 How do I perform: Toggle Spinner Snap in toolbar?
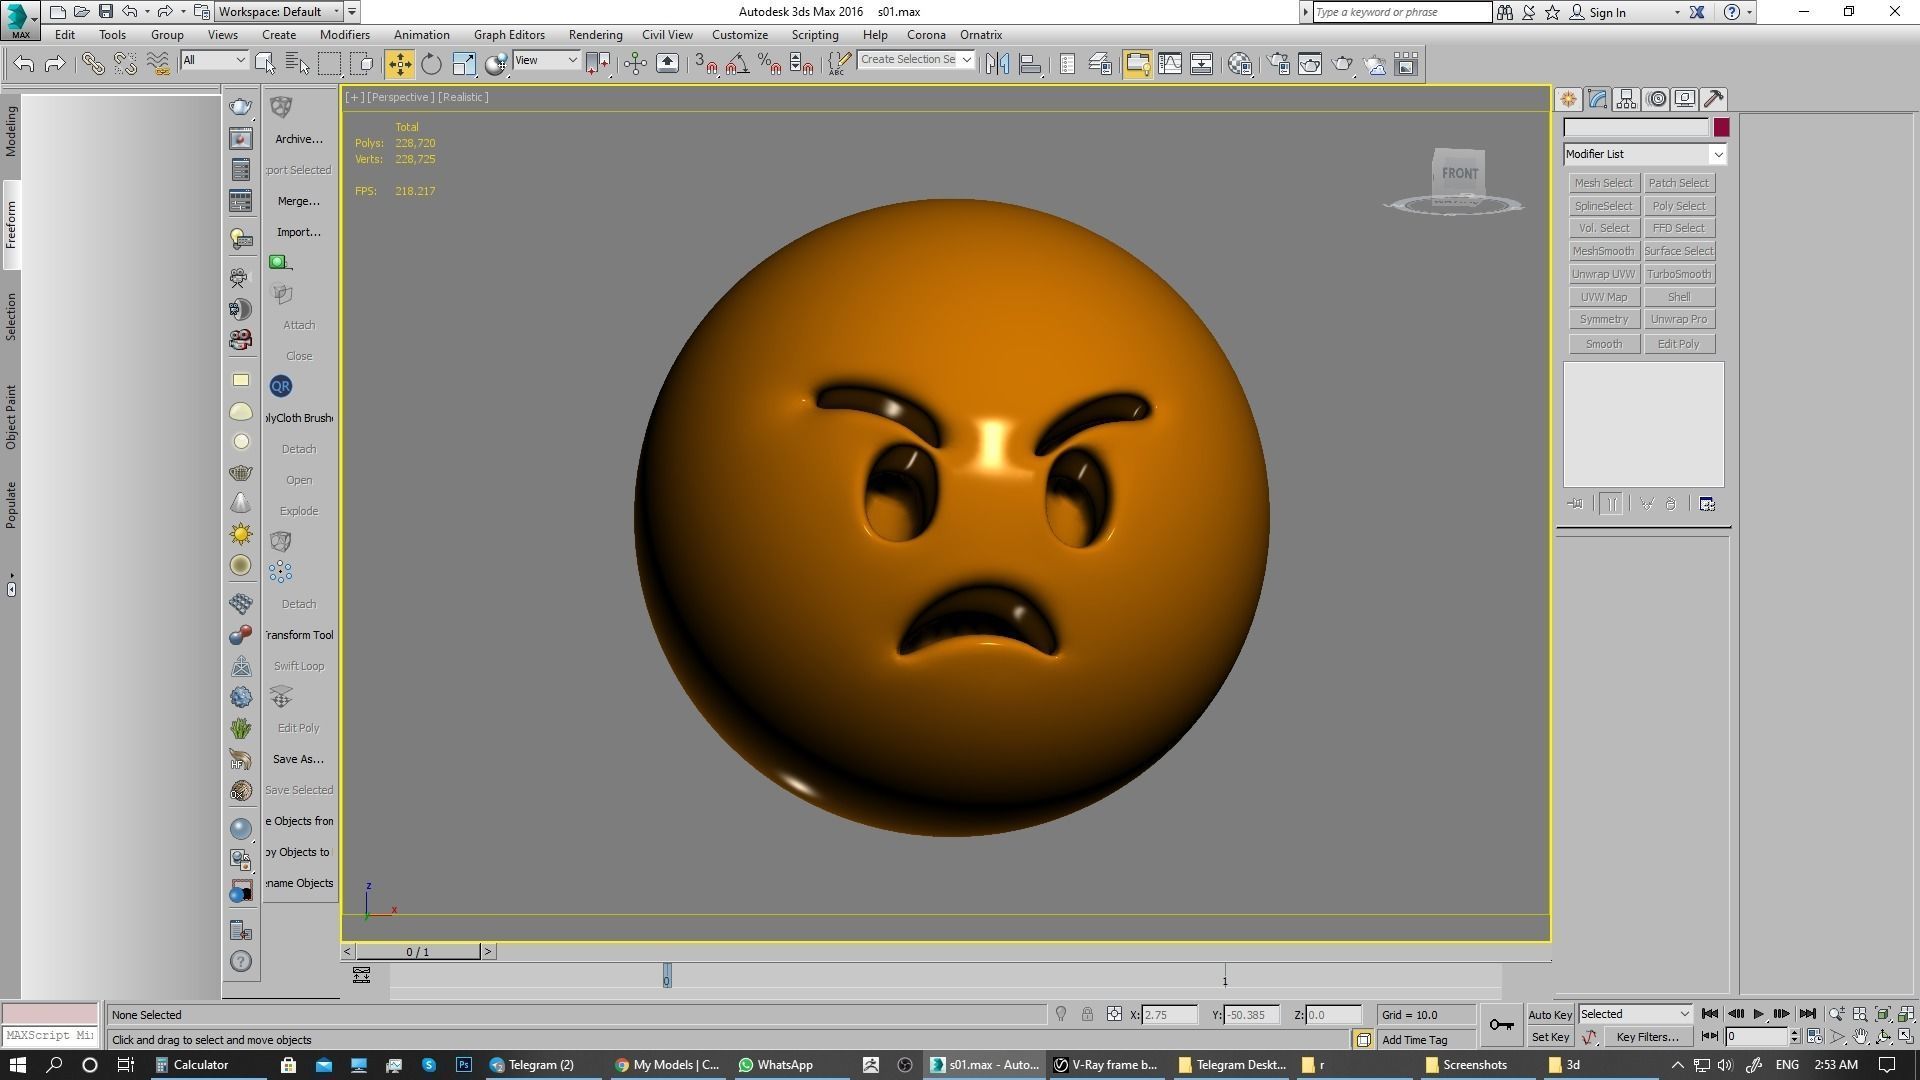click(x=801, y=64)
